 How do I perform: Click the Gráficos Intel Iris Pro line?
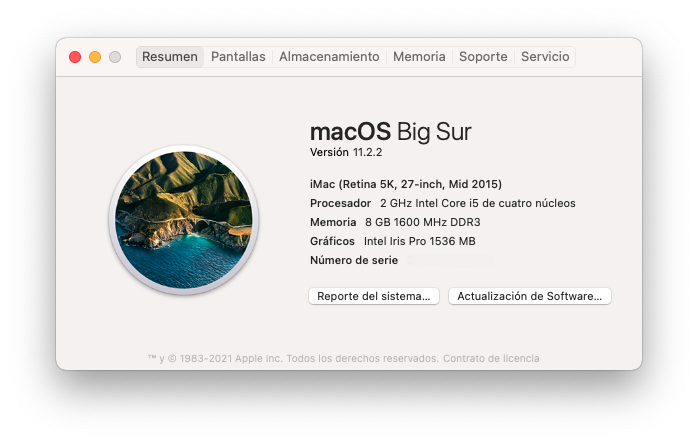(x=393, y=241)
